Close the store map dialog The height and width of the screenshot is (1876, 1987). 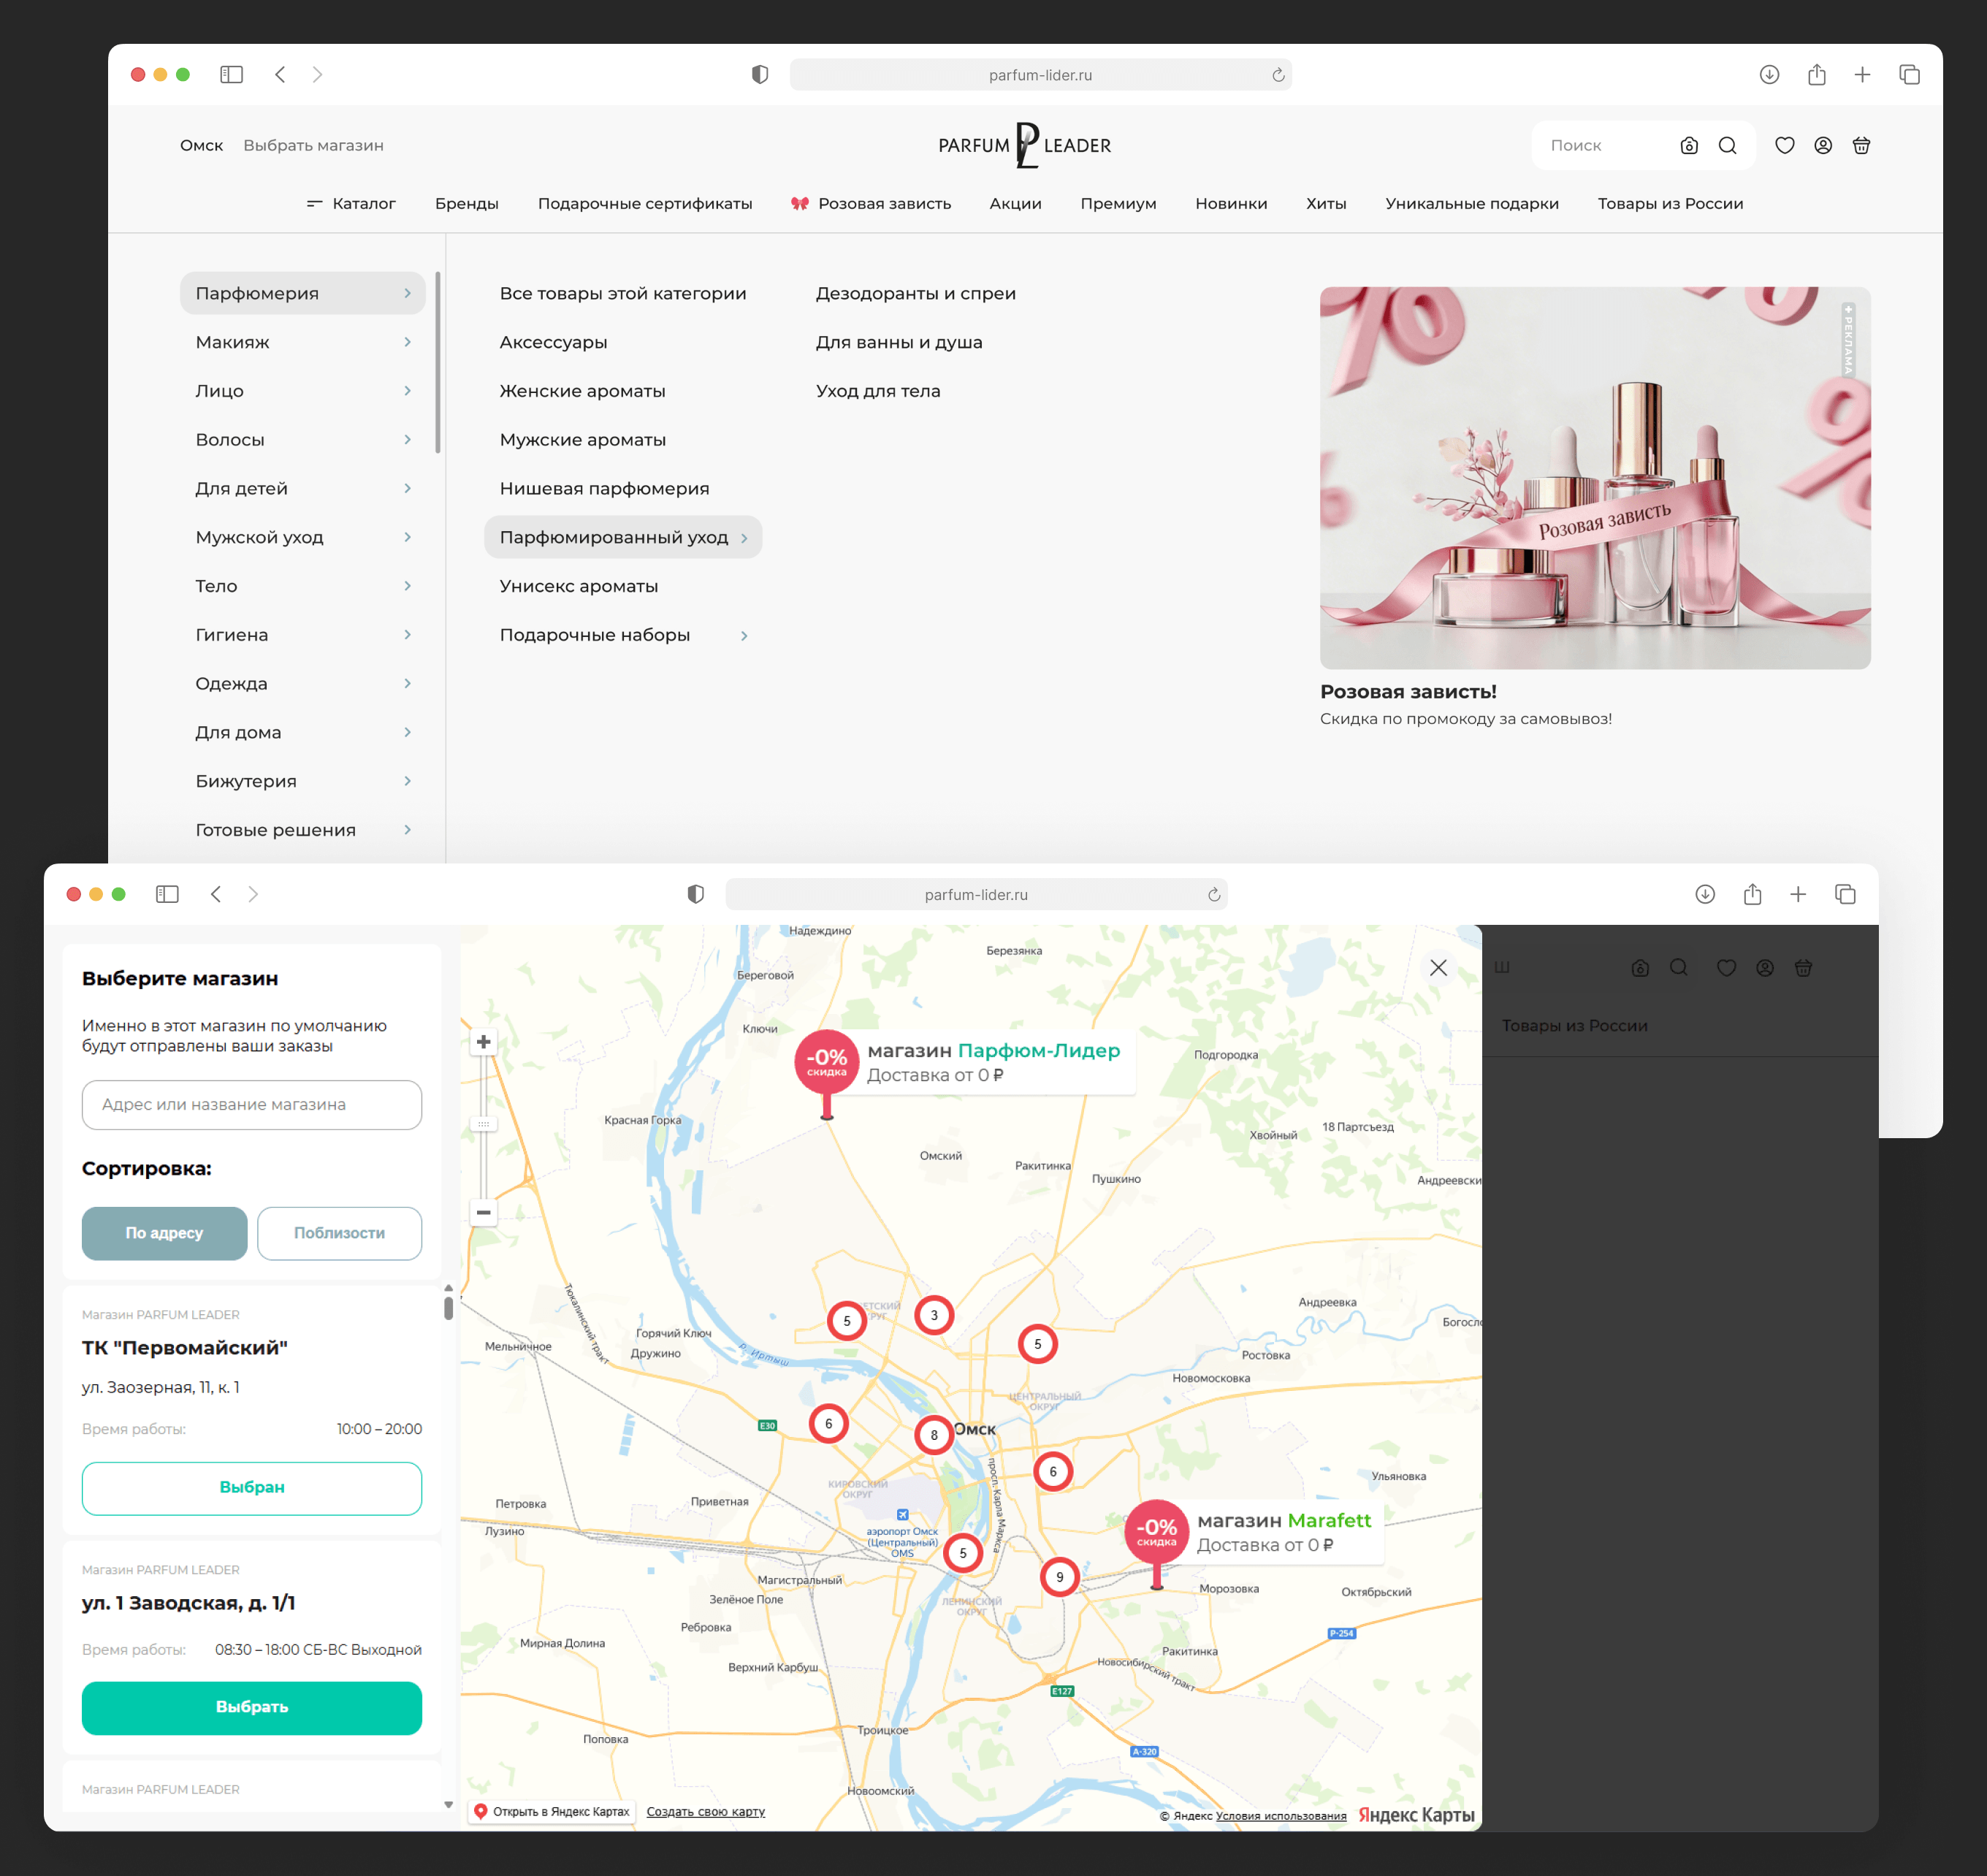1438,968
